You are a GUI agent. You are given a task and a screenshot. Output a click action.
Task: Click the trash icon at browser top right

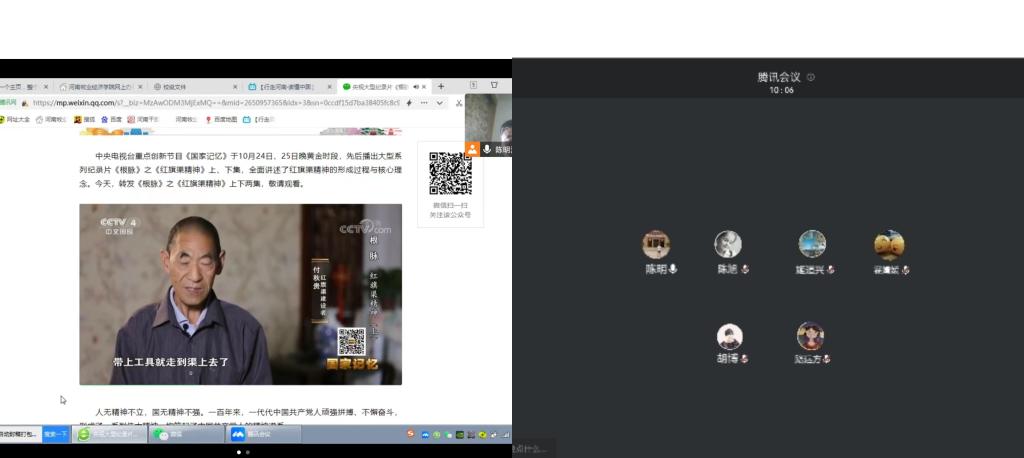[x=494, y=85]
